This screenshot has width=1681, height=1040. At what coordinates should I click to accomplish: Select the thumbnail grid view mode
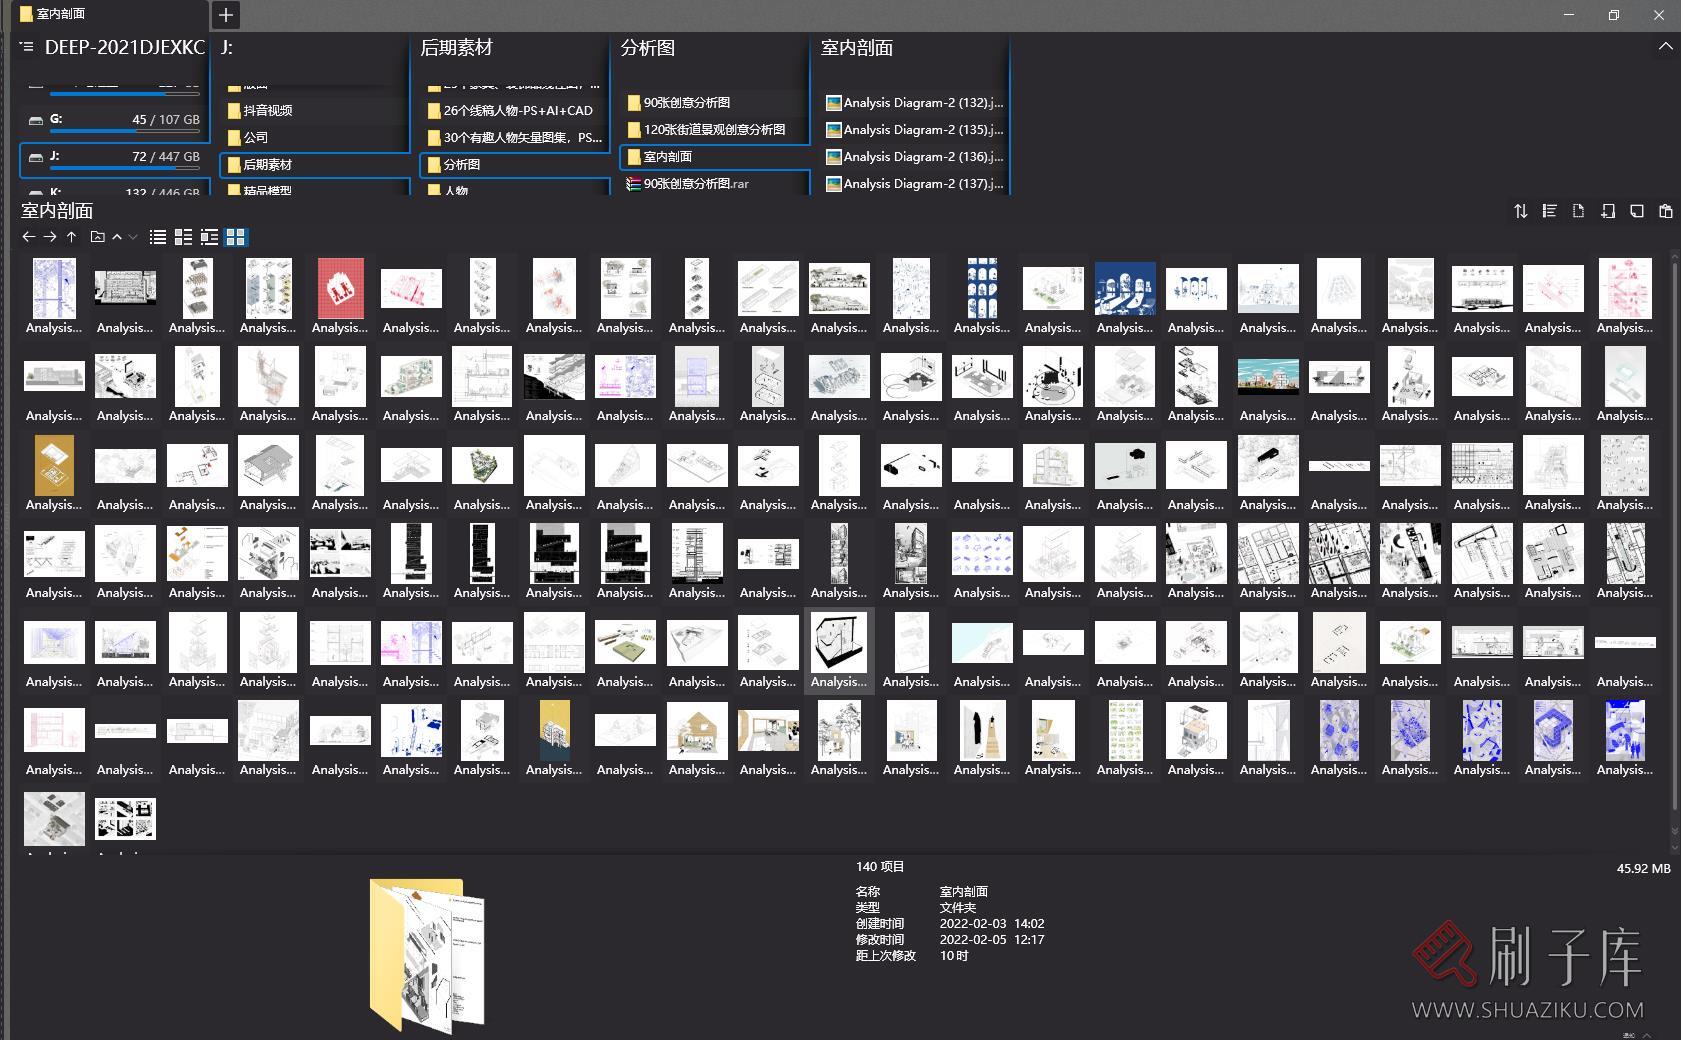click(235, 237)
